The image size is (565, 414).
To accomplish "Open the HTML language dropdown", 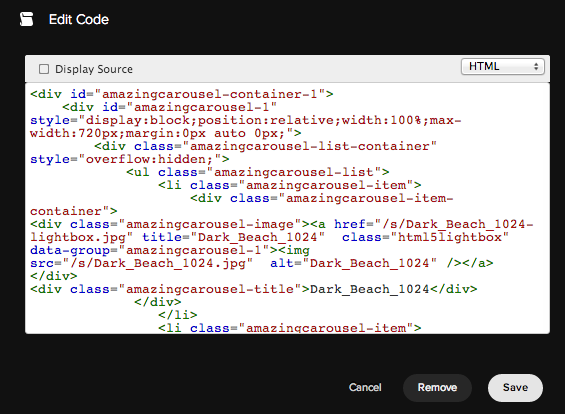I will 503,67.
